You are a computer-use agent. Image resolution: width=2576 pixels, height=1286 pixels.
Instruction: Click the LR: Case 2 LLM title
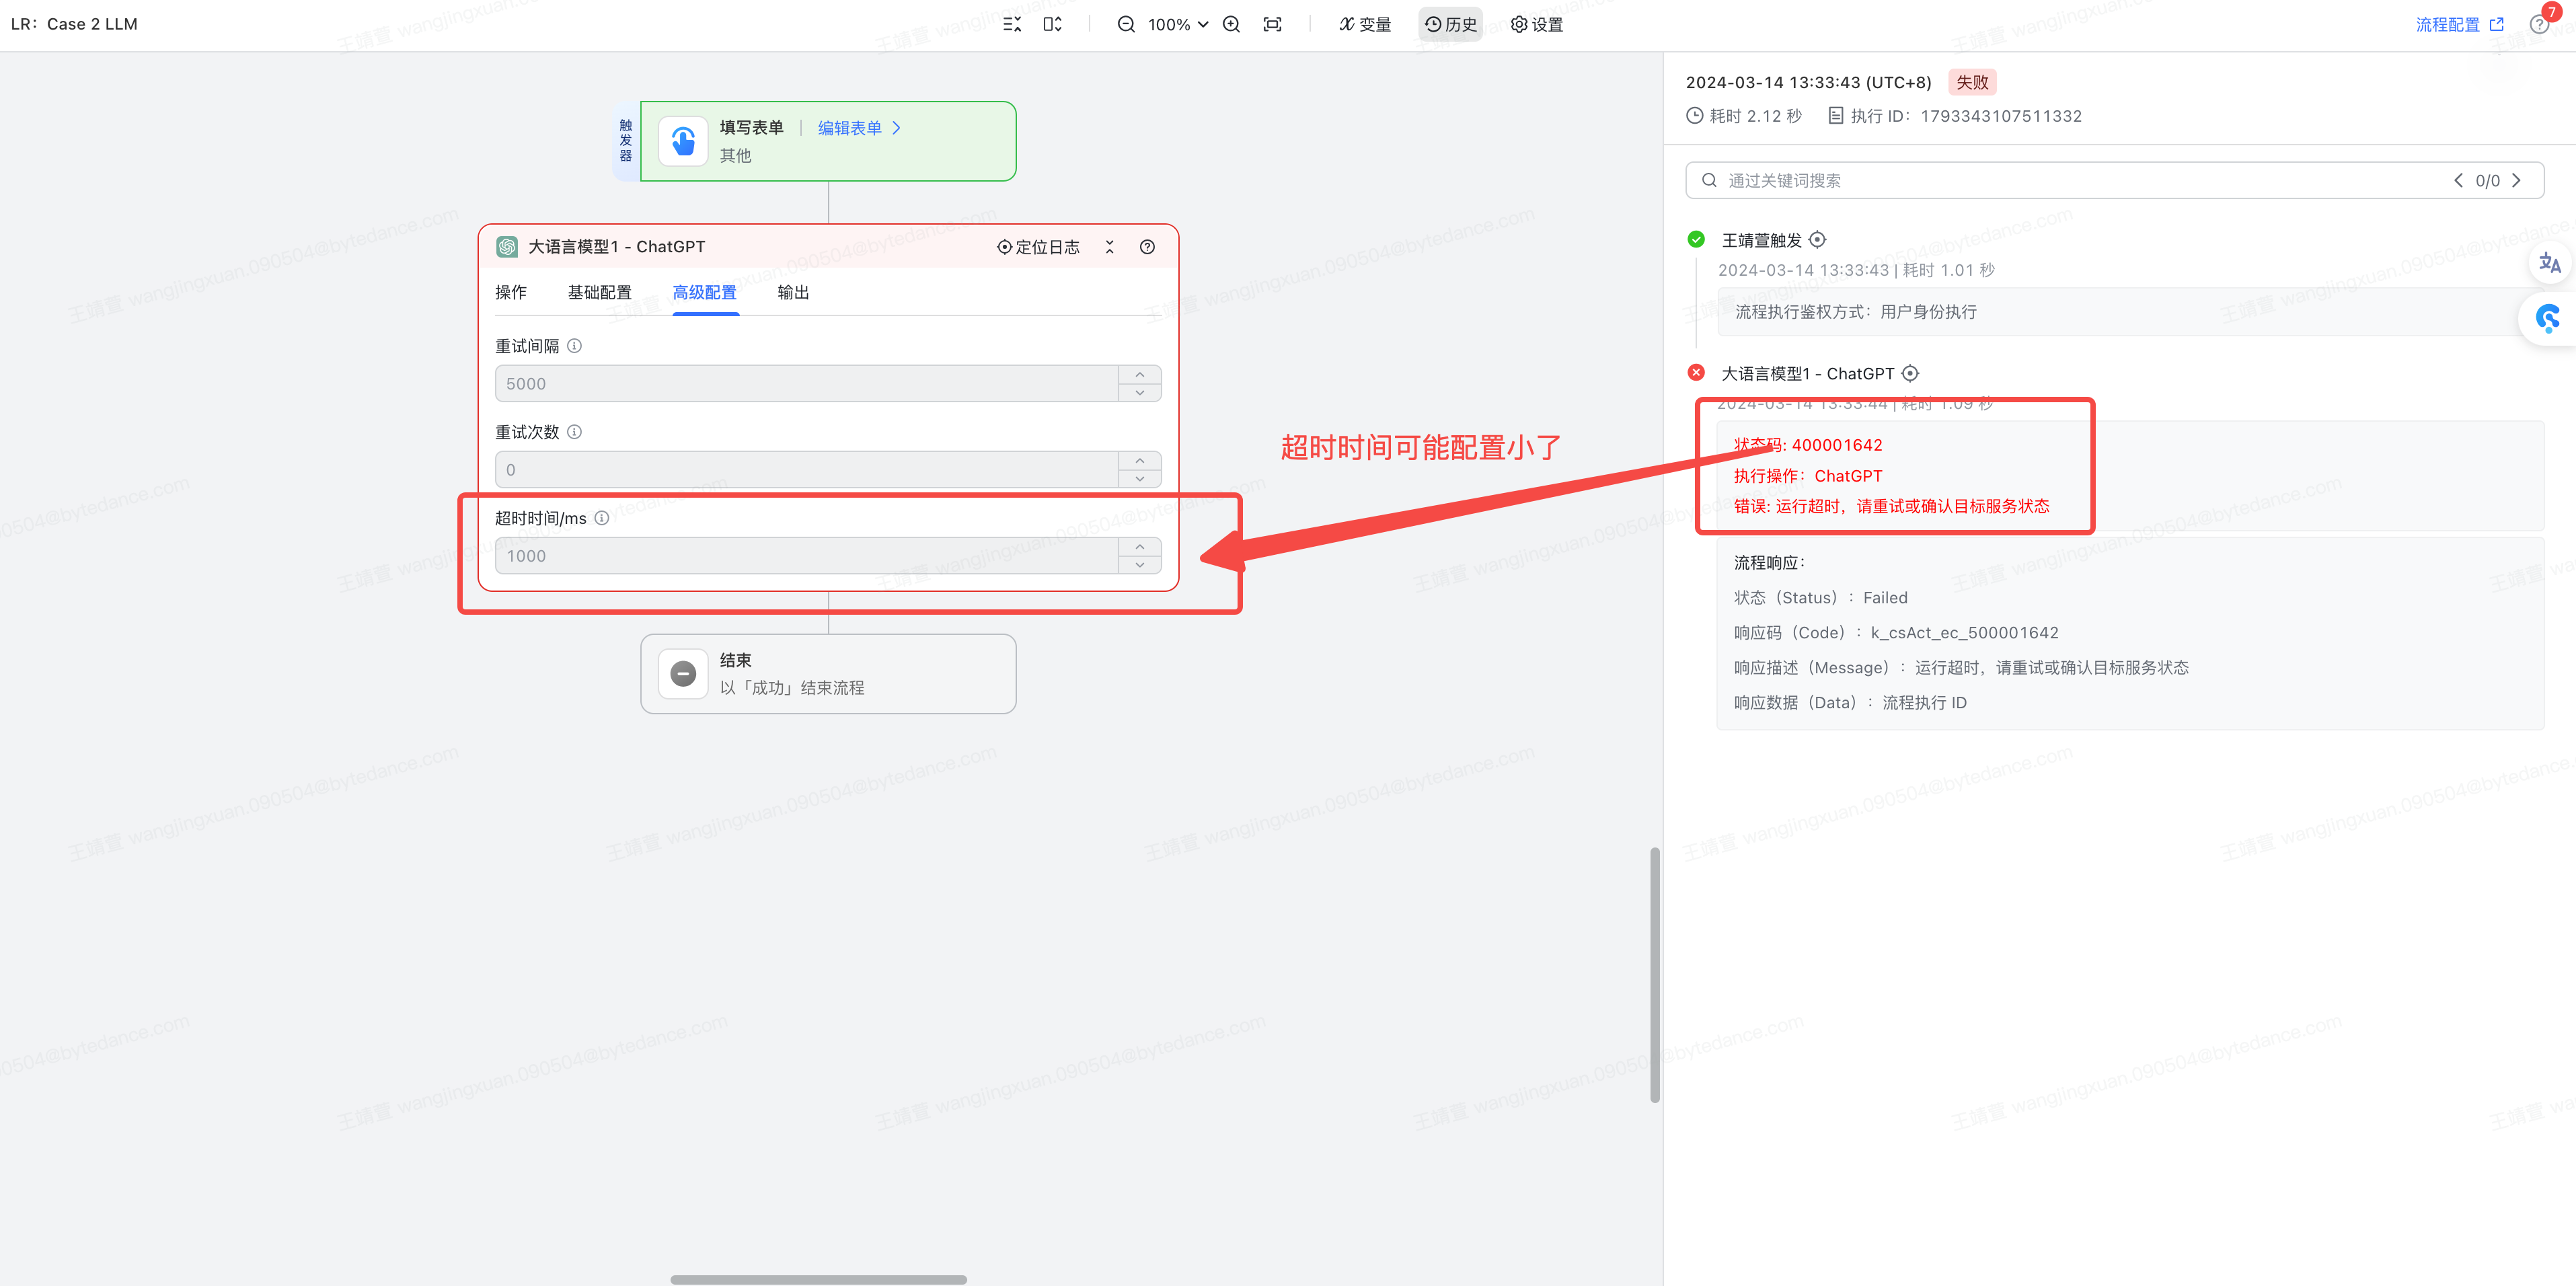[x=74, y=24]
